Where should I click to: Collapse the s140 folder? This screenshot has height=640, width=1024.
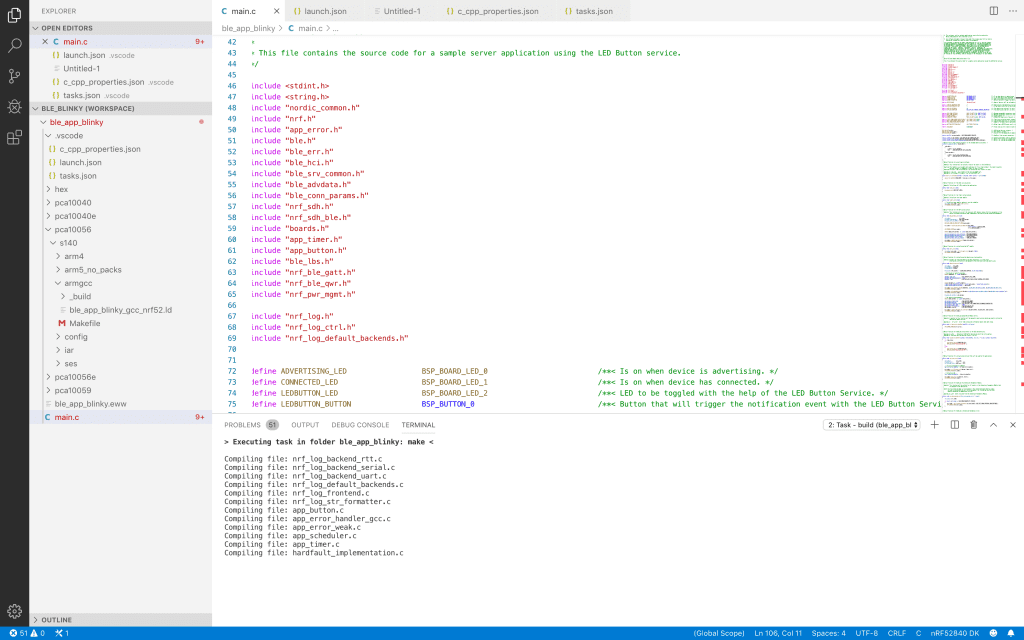click(68, 243)
